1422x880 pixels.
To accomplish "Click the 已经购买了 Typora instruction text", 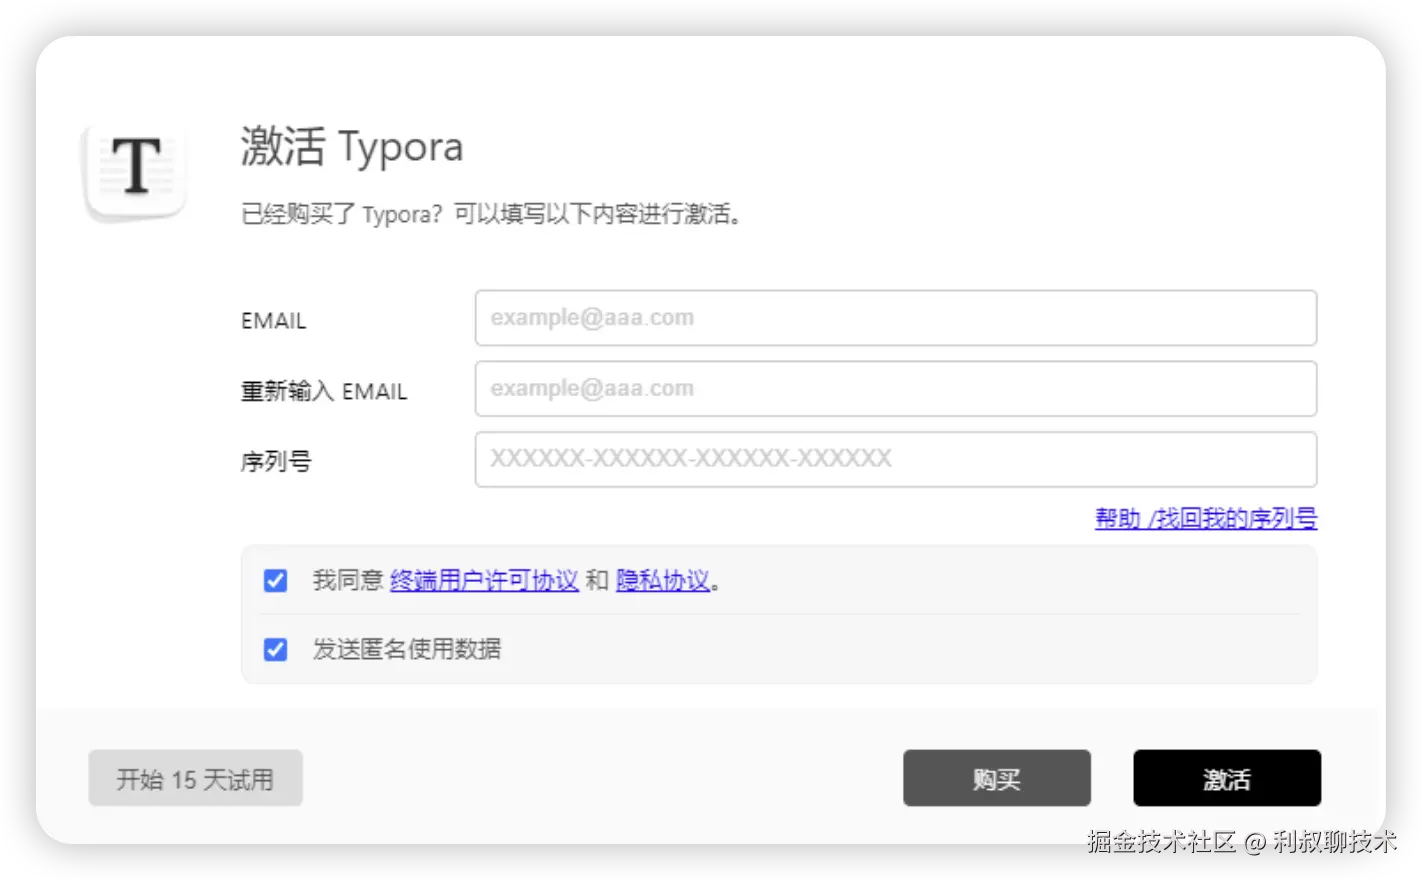I will 492,214.
